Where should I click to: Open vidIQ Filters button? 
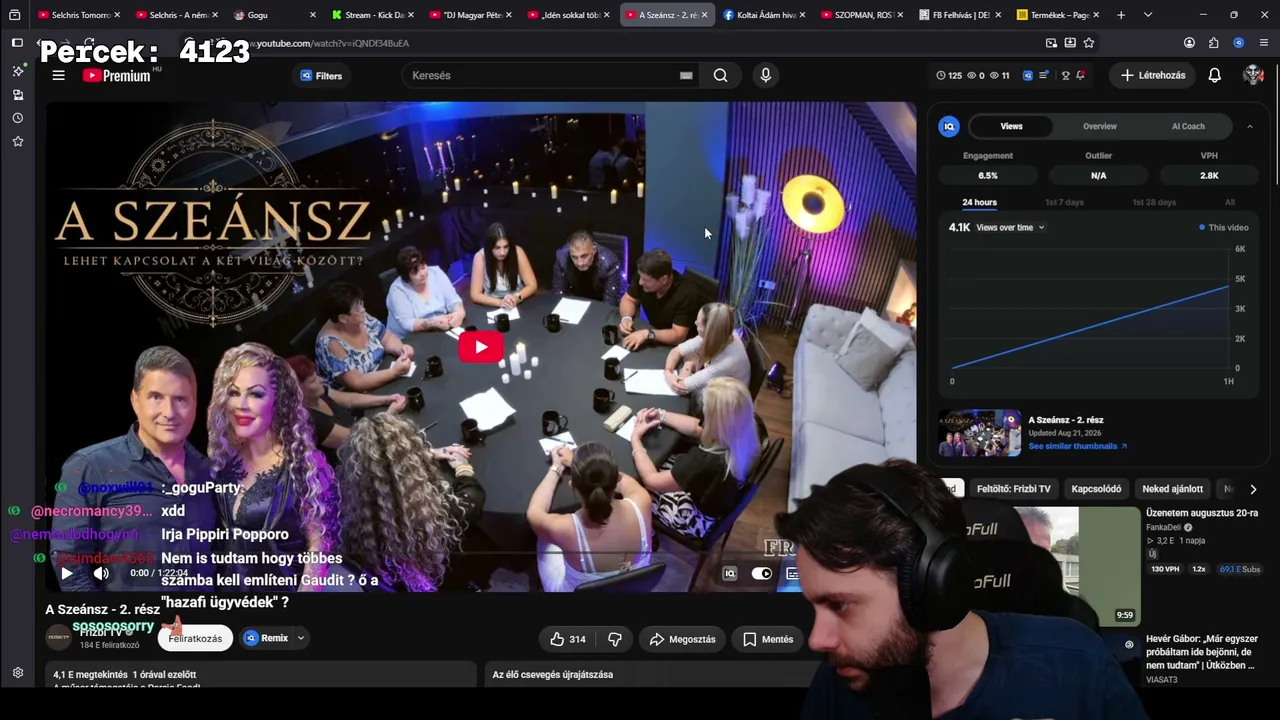point(321,75)
